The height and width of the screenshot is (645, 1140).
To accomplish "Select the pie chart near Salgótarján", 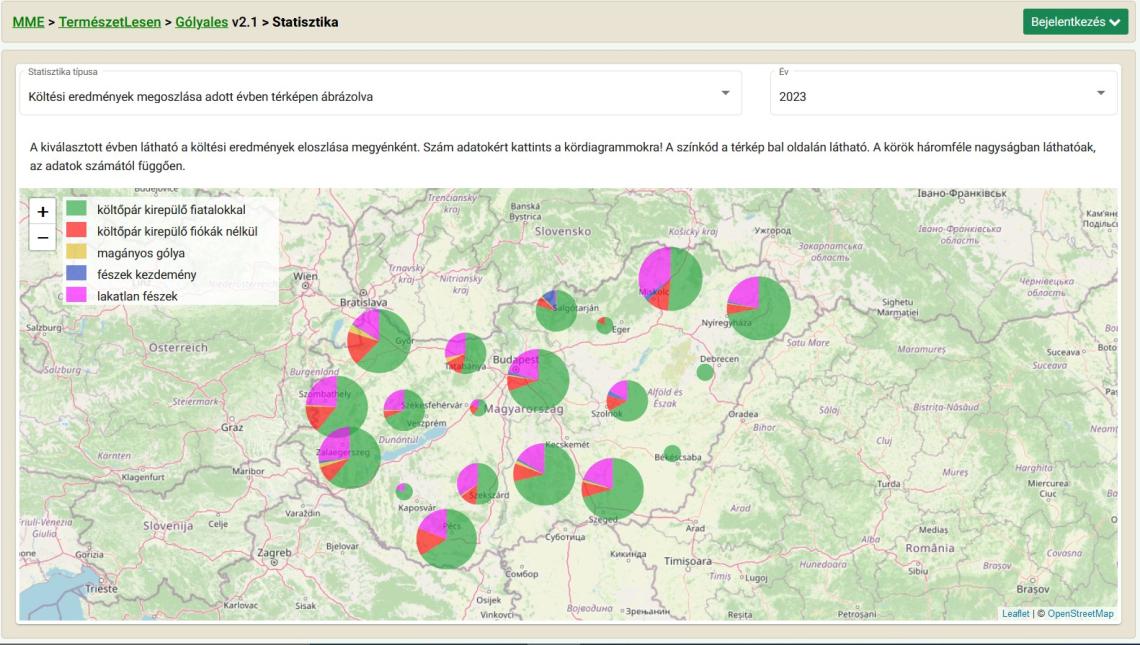I will (556, 311).
